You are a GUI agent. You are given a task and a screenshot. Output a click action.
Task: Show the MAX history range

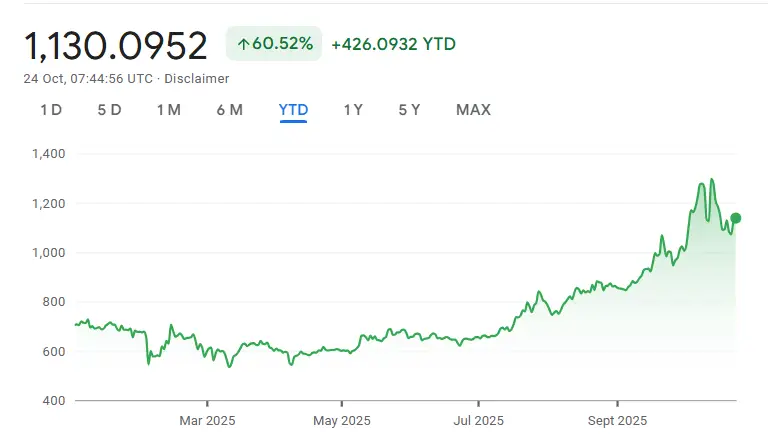473,110
